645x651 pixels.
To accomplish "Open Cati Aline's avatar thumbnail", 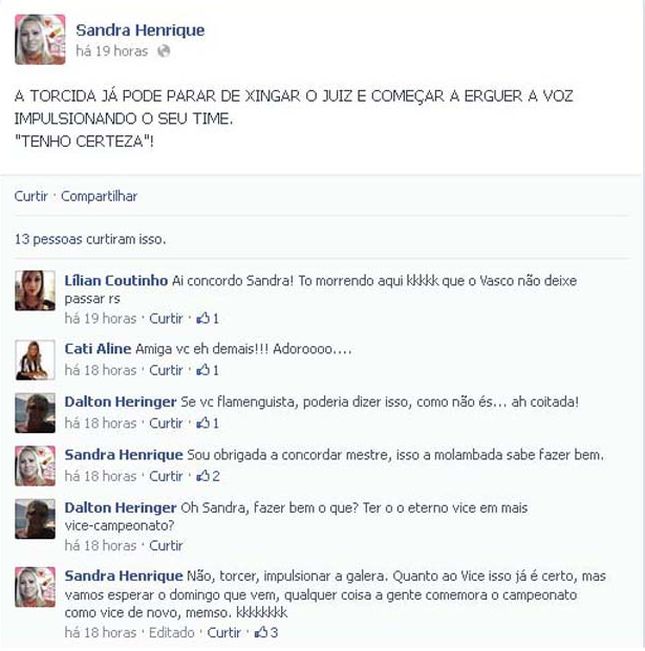I will tap(35, 360).
